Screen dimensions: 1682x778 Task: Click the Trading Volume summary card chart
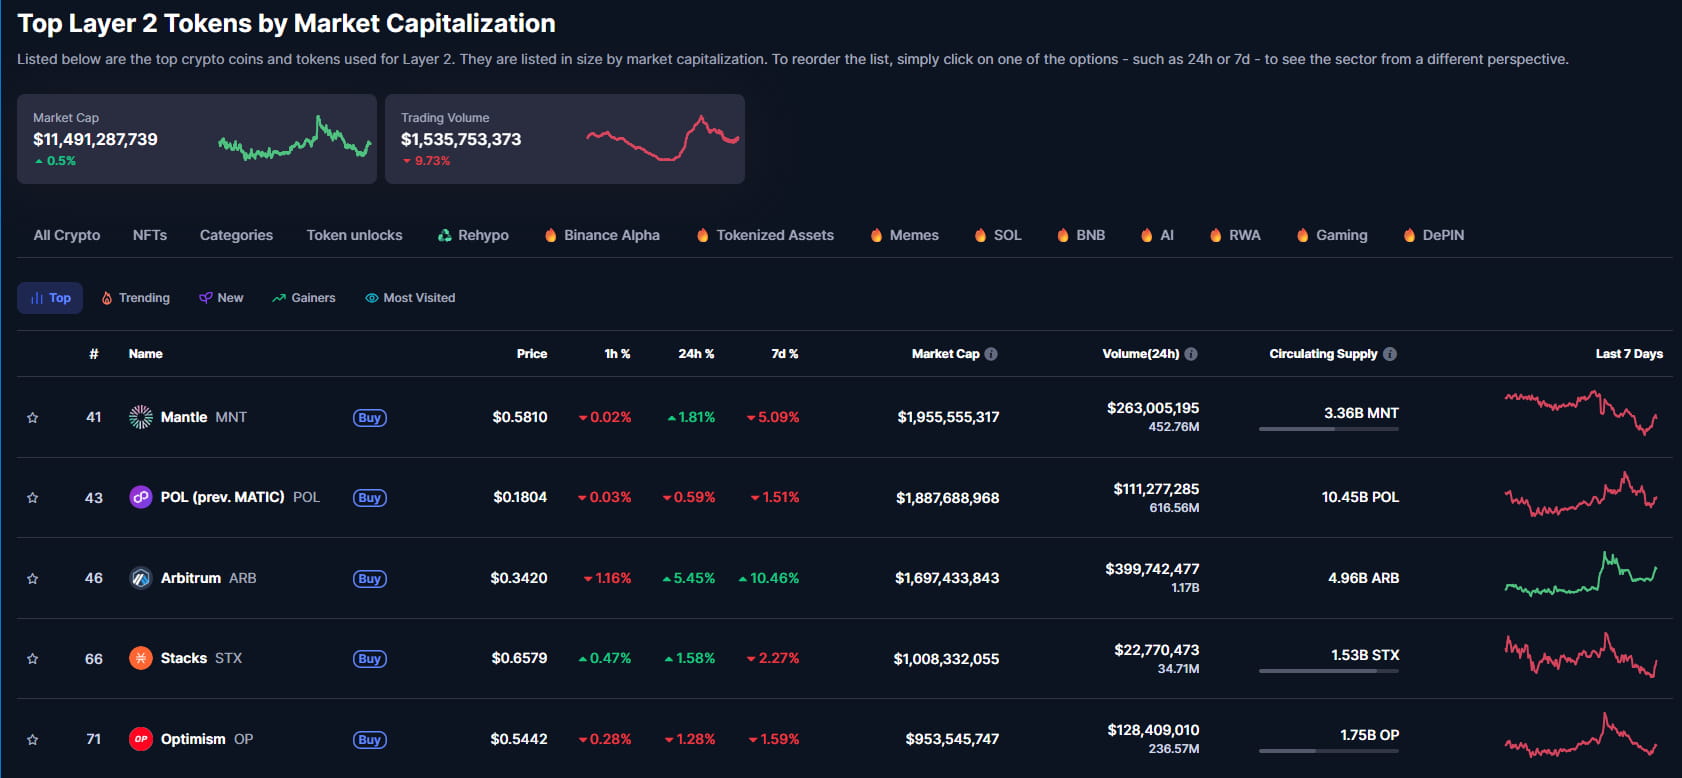click(x=663, y=139)
